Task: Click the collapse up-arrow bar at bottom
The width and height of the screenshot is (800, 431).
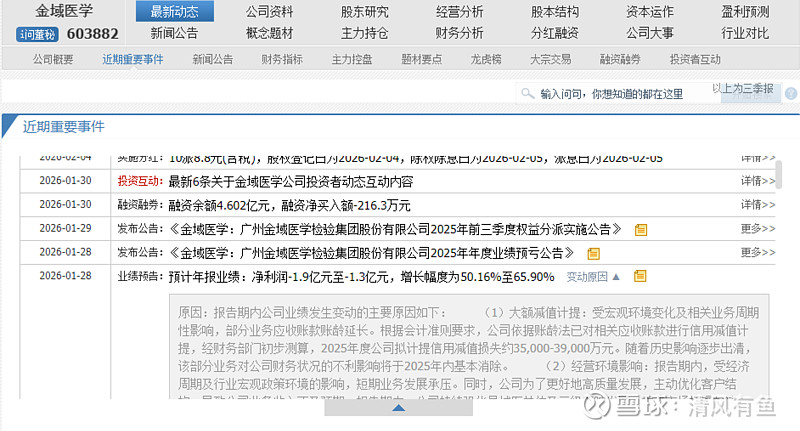Action: (x=398, y=408)
